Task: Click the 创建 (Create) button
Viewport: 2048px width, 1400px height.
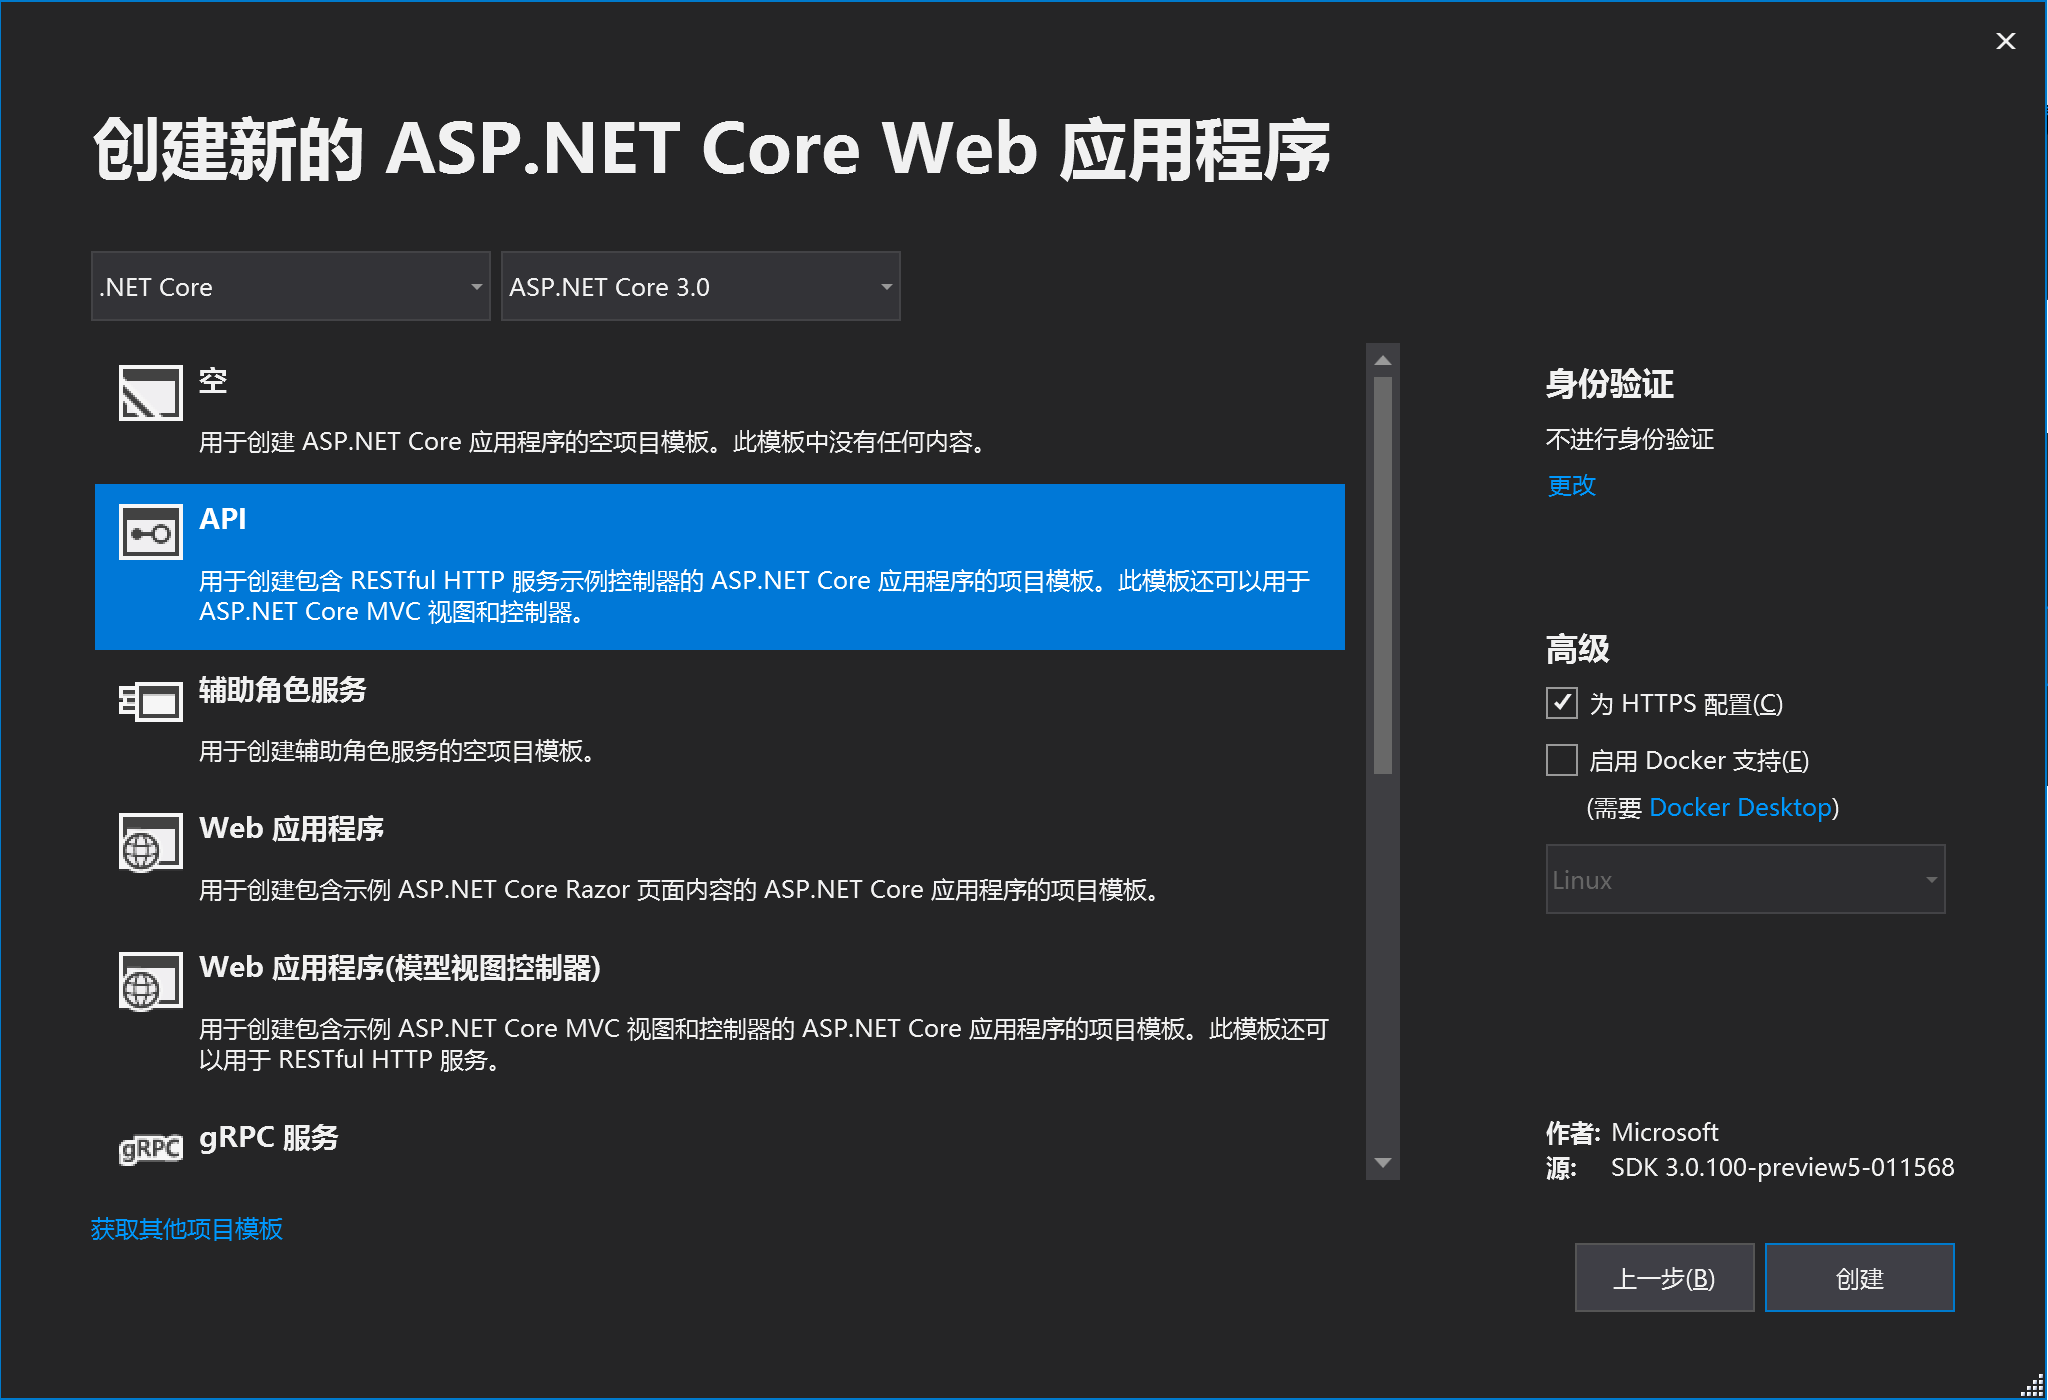Action: coord(1859,1278)
